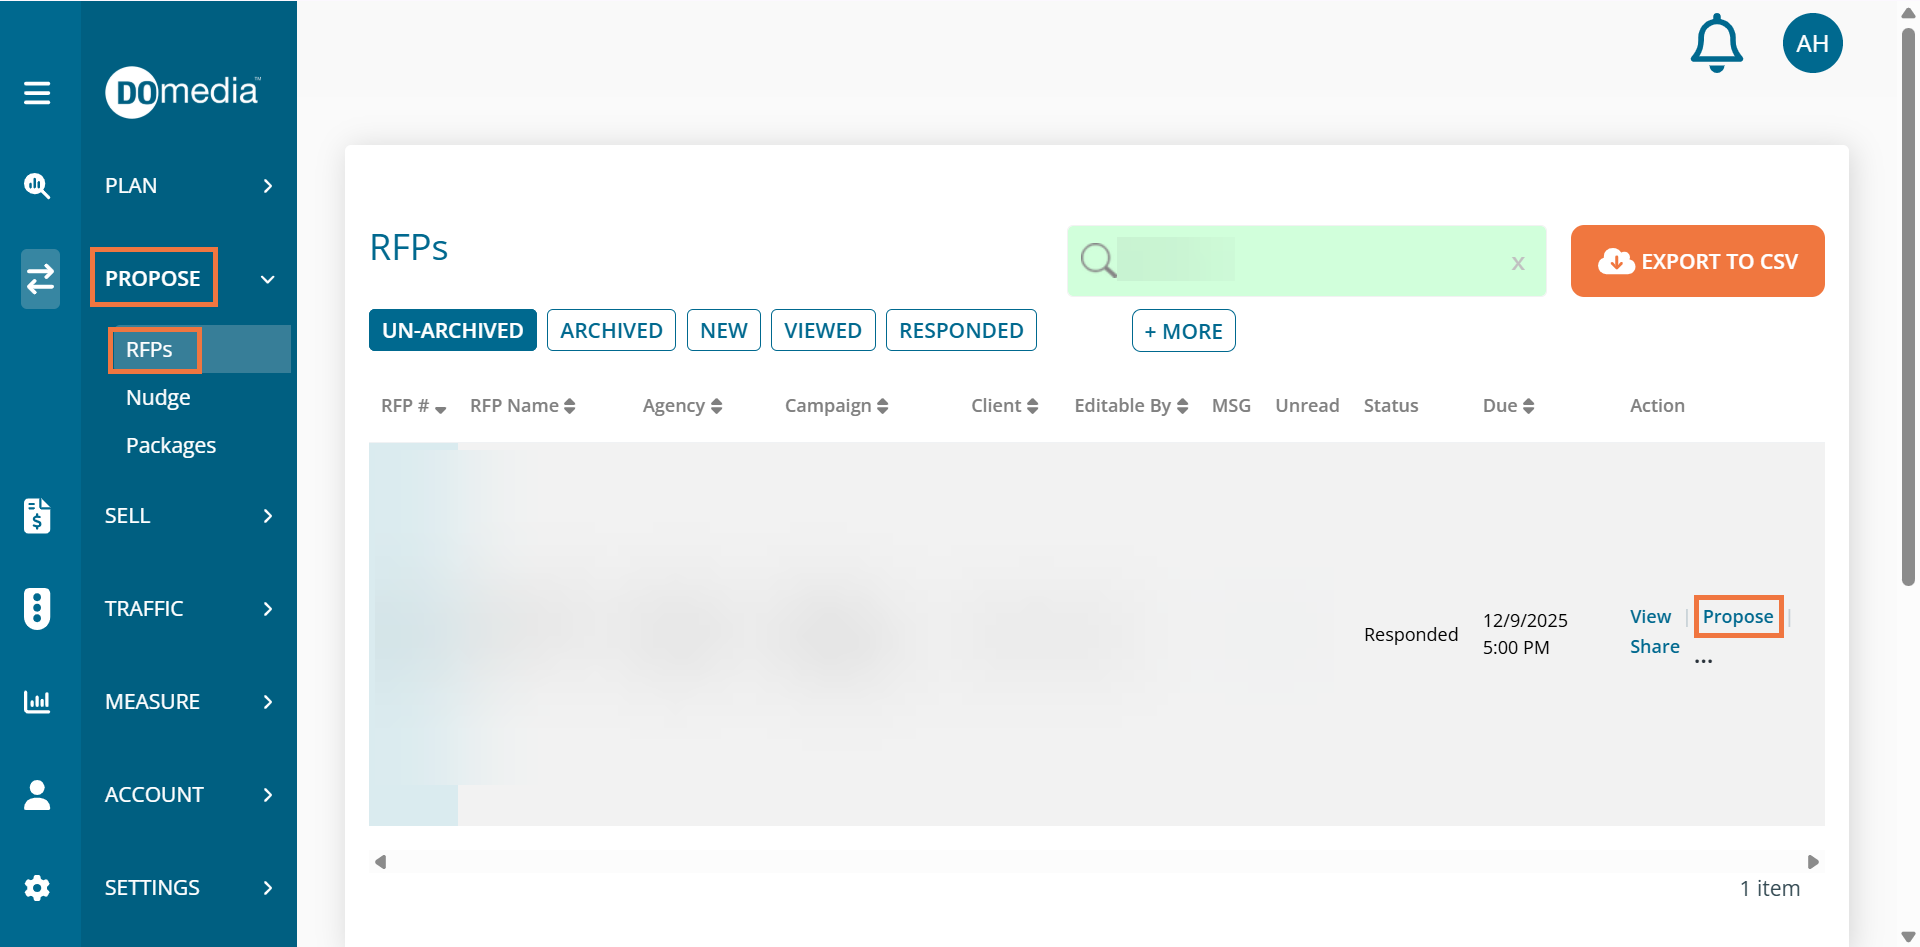The height and width of the screenshot is (947, 1920).
Task: Click the Propose arrows sidebar icon
Action: [40, 279]
